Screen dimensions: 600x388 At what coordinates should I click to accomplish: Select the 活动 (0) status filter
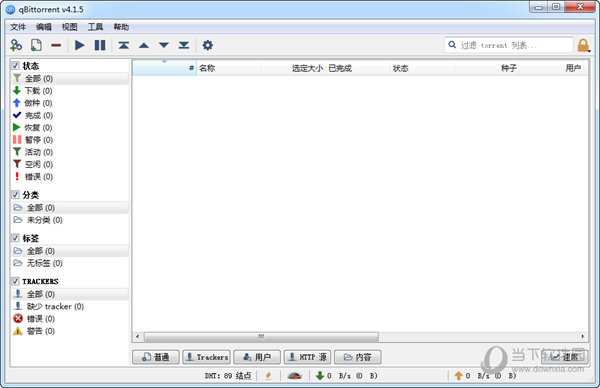[x=70, y=152]
